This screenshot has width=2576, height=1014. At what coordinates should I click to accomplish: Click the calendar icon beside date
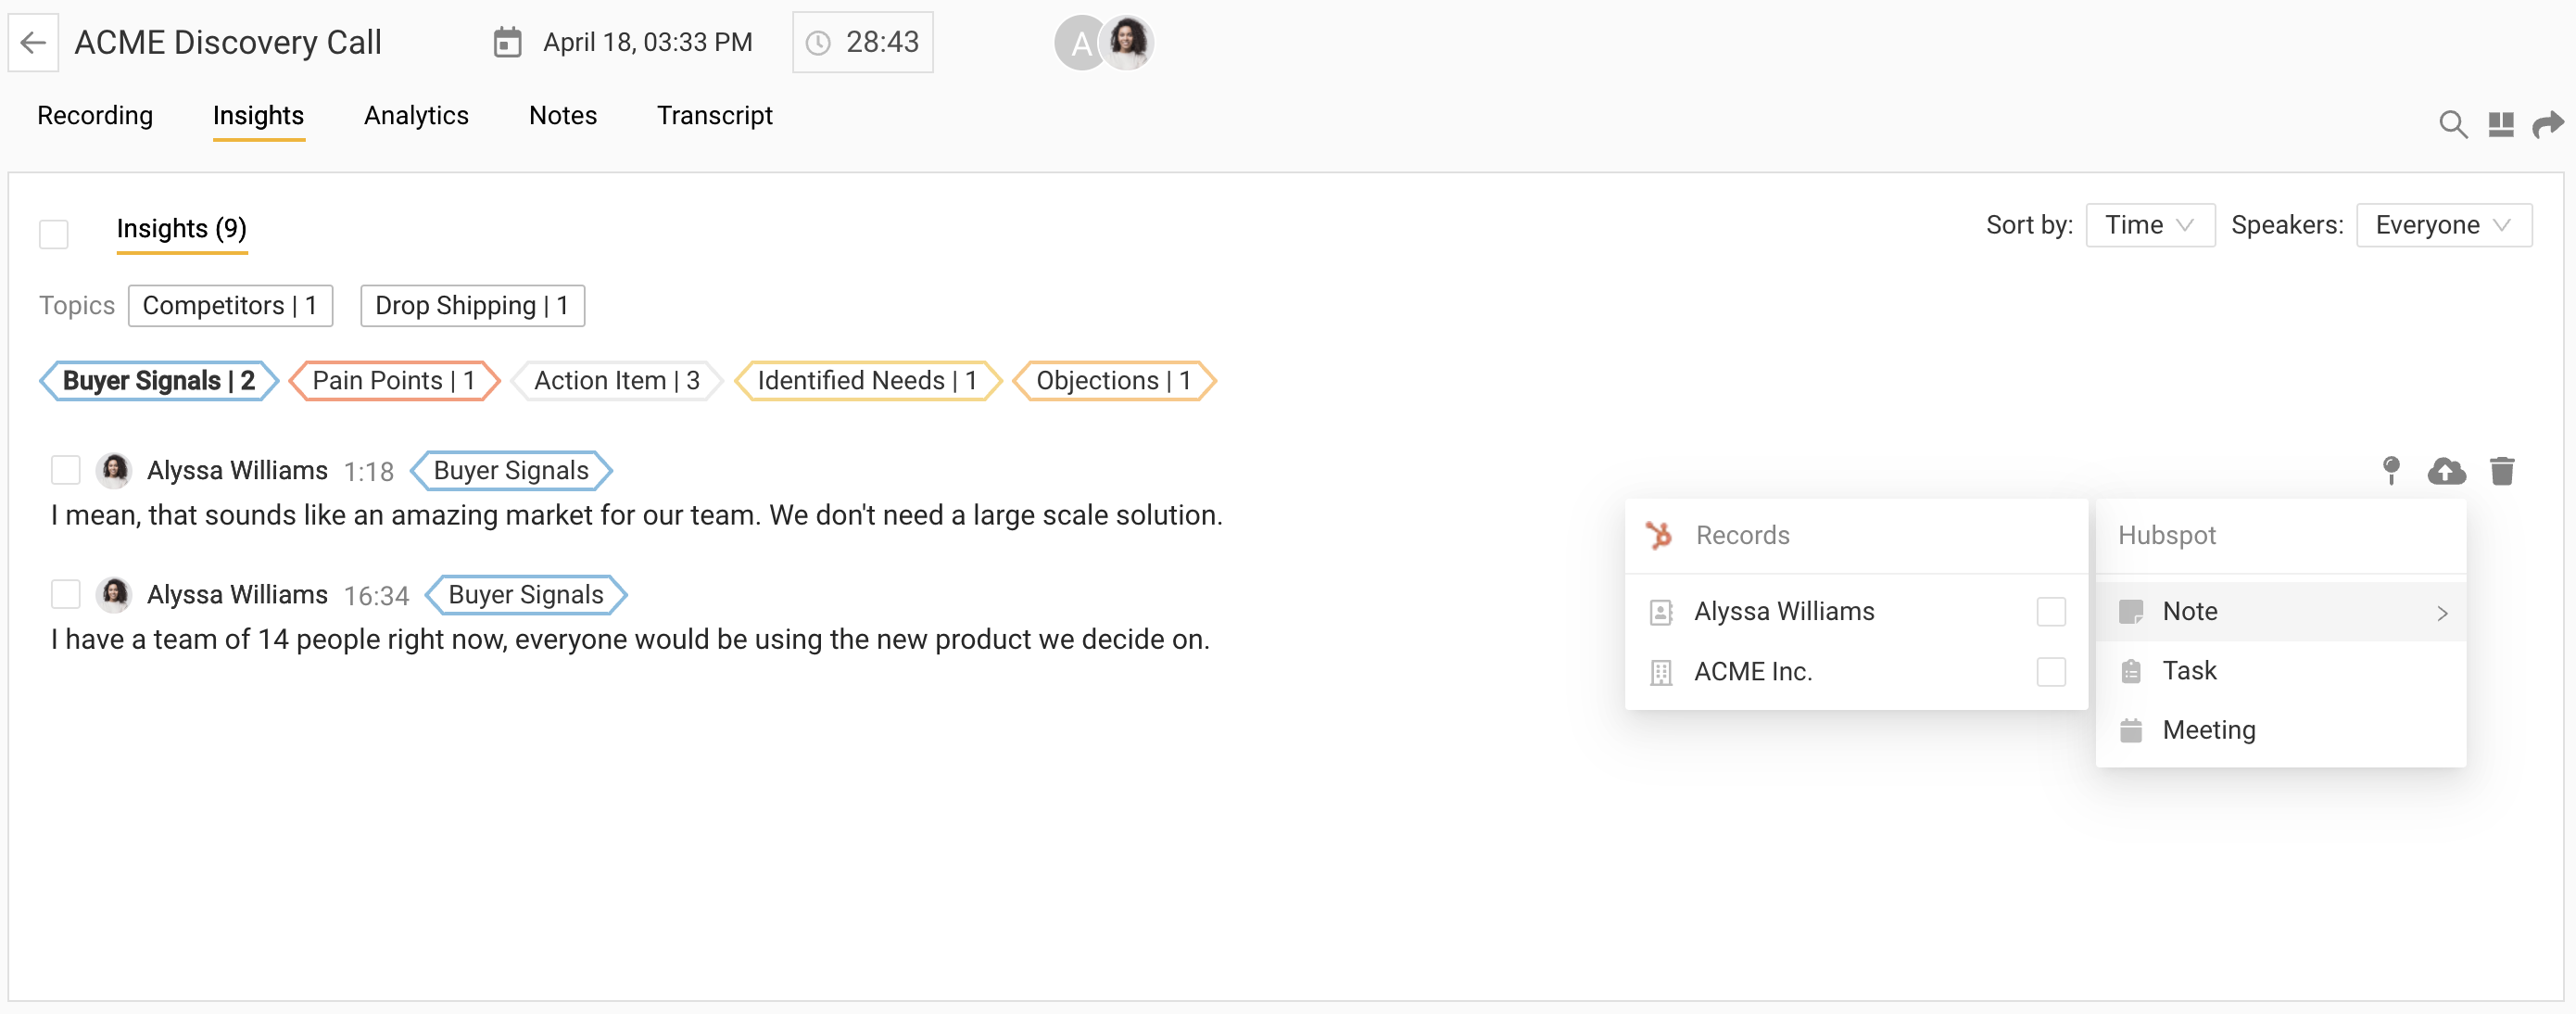point(507,43)
